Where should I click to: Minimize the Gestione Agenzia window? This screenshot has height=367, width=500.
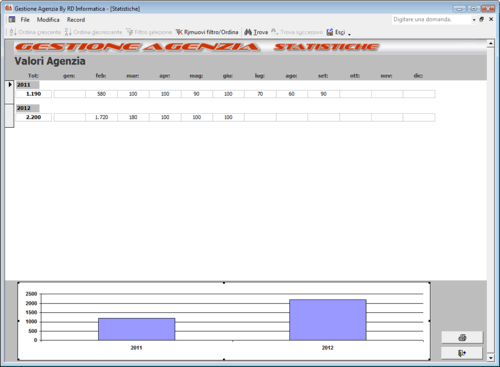tap(459, 9)
